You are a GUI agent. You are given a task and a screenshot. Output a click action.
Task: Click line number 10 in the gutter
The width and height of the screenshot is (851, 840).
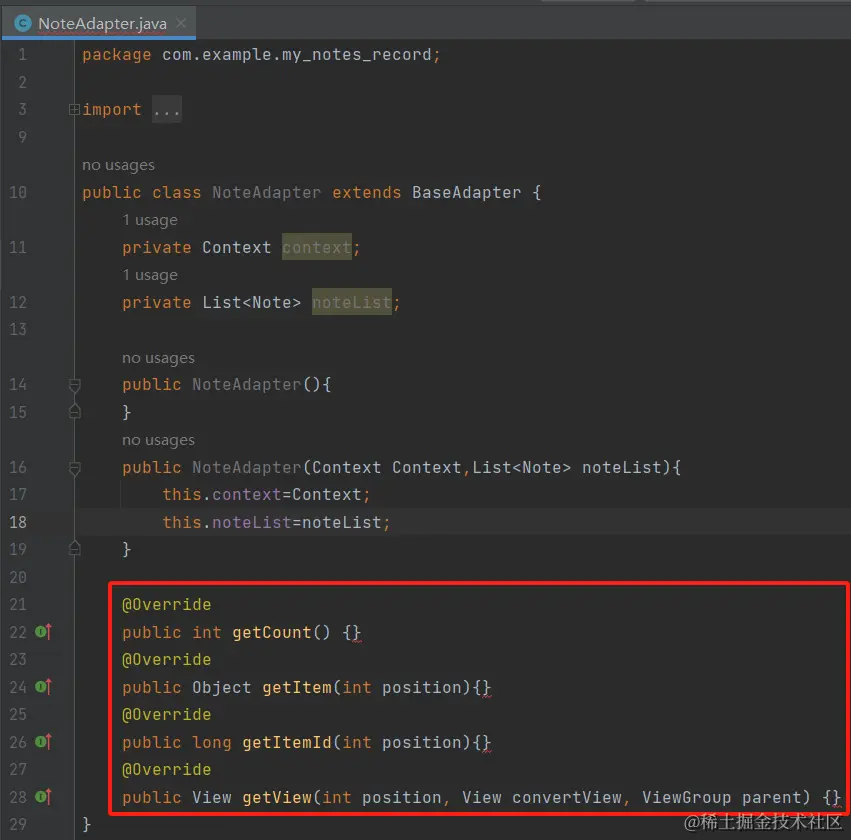click(x=18, y=193)
